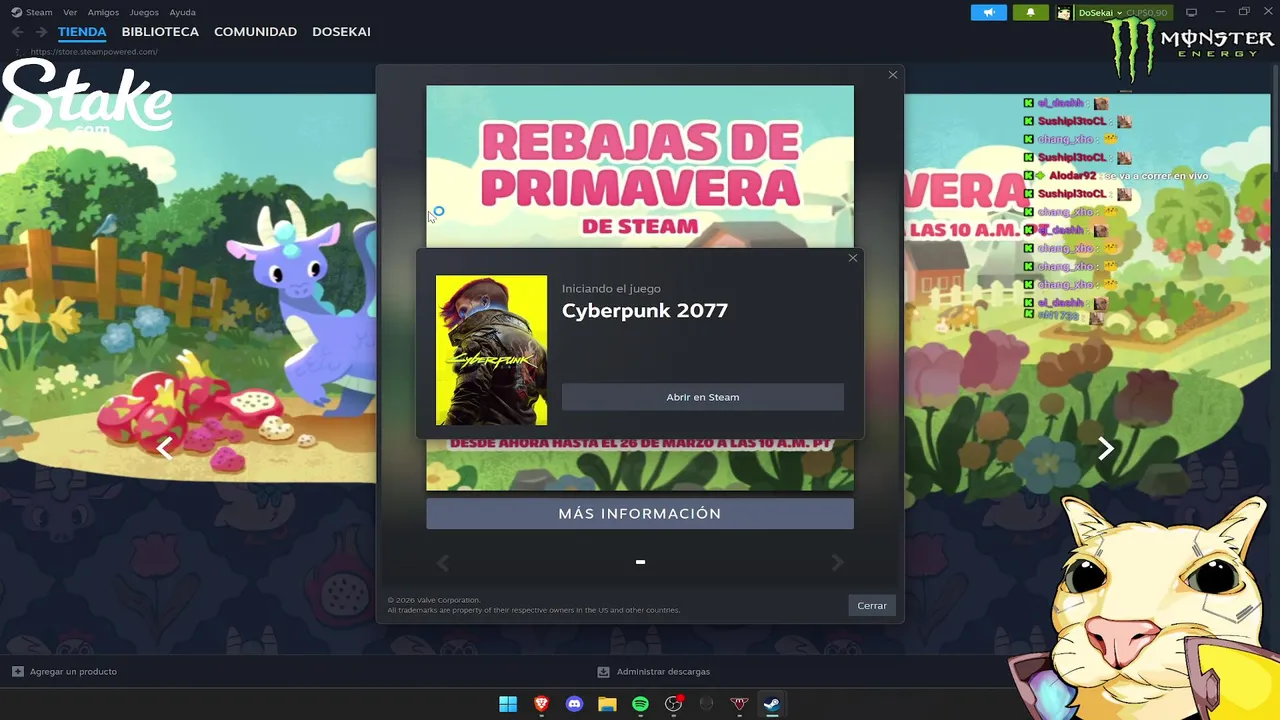Image resolution: width=1280 pixels, height=720 pixels.
Task: Click the Iniciando el juego label
Action: 611,288
